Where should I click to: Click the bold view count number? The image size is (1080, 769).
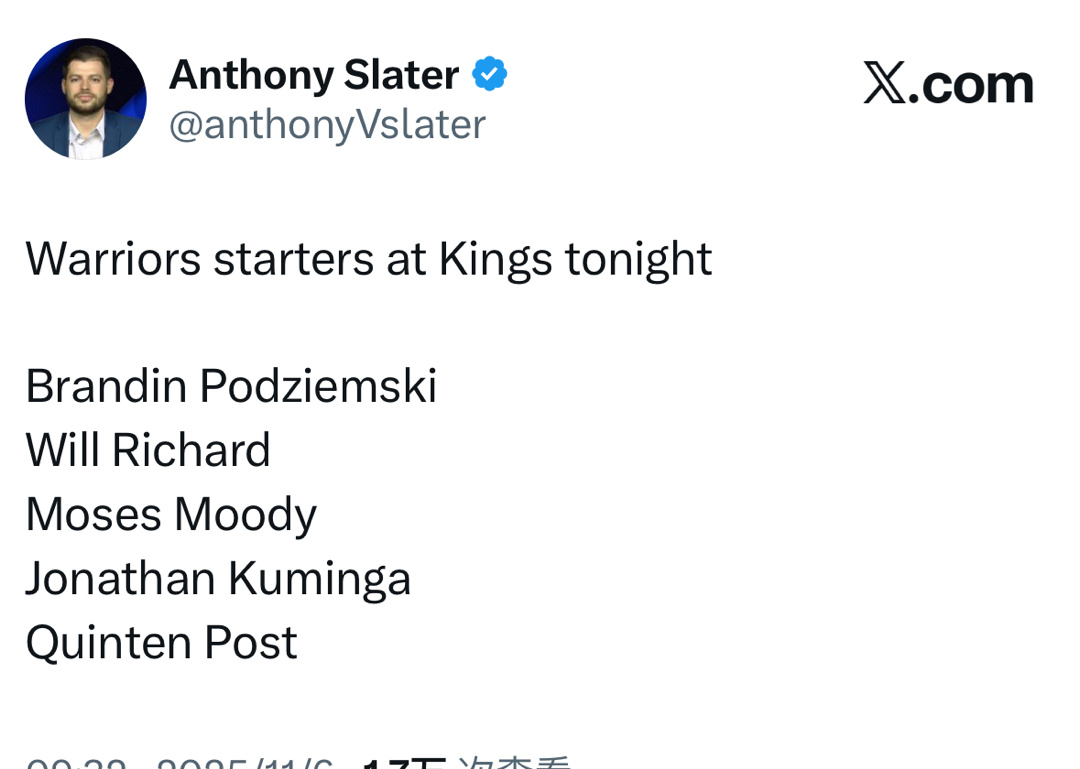point(403,764)
